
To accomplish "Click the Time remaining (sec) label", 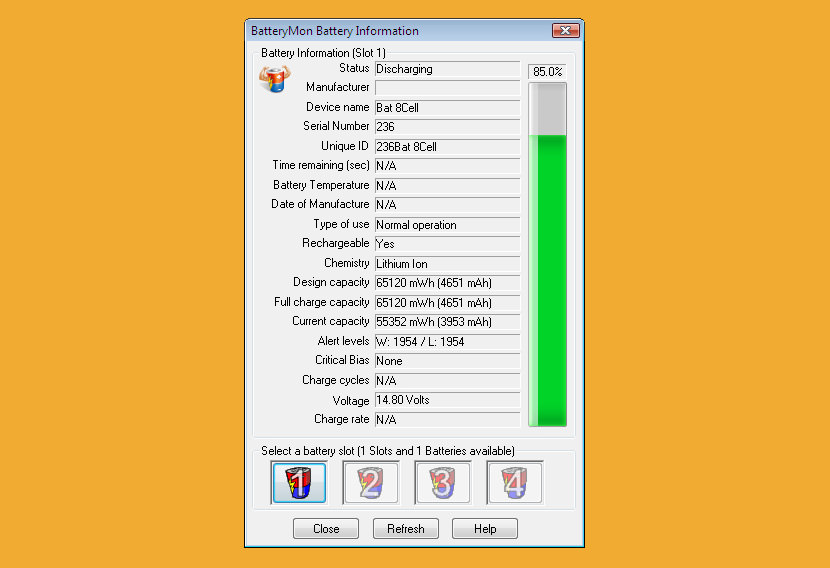I will click(321, 165).
